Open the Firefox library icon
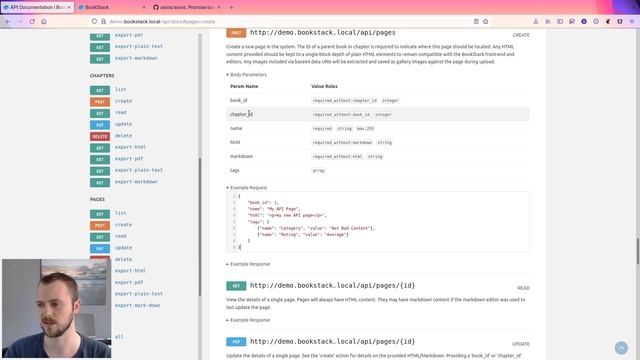The width and height of the screenshot is (640, 360). (x=548, y=21)
